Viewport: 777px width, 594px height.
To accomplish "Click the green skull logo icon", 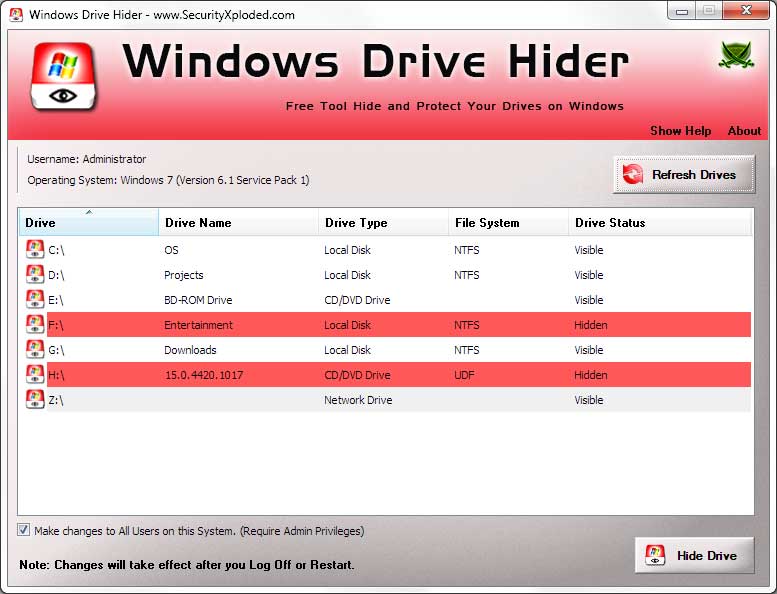I will (736, 54).
